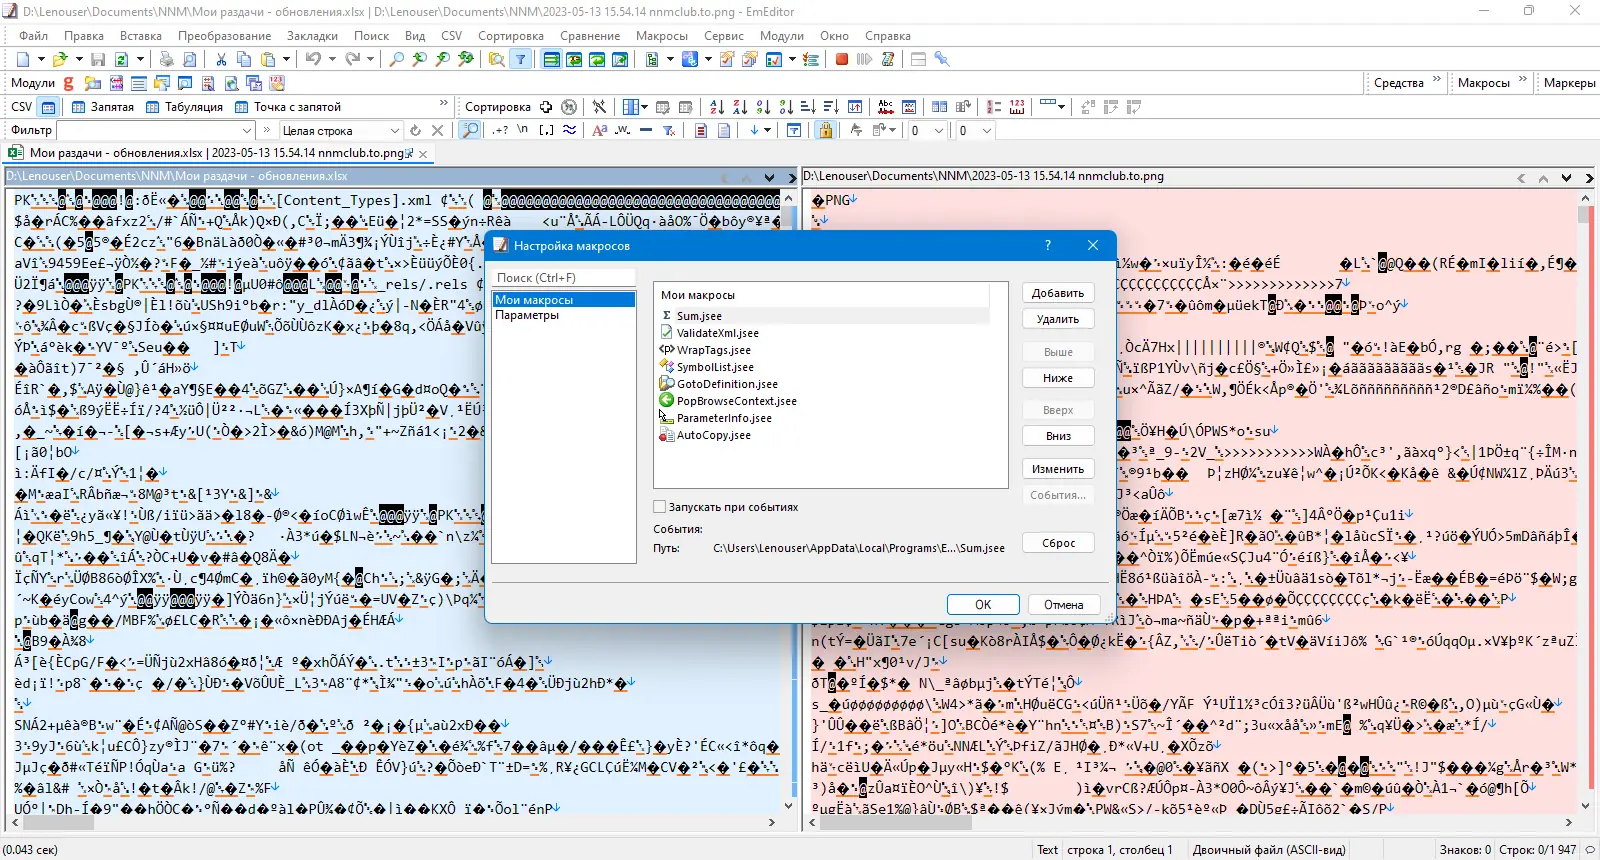Toggle the match case Aa filter option
This screenshot has height=860, width=1600.
click(x=599, y=131)
